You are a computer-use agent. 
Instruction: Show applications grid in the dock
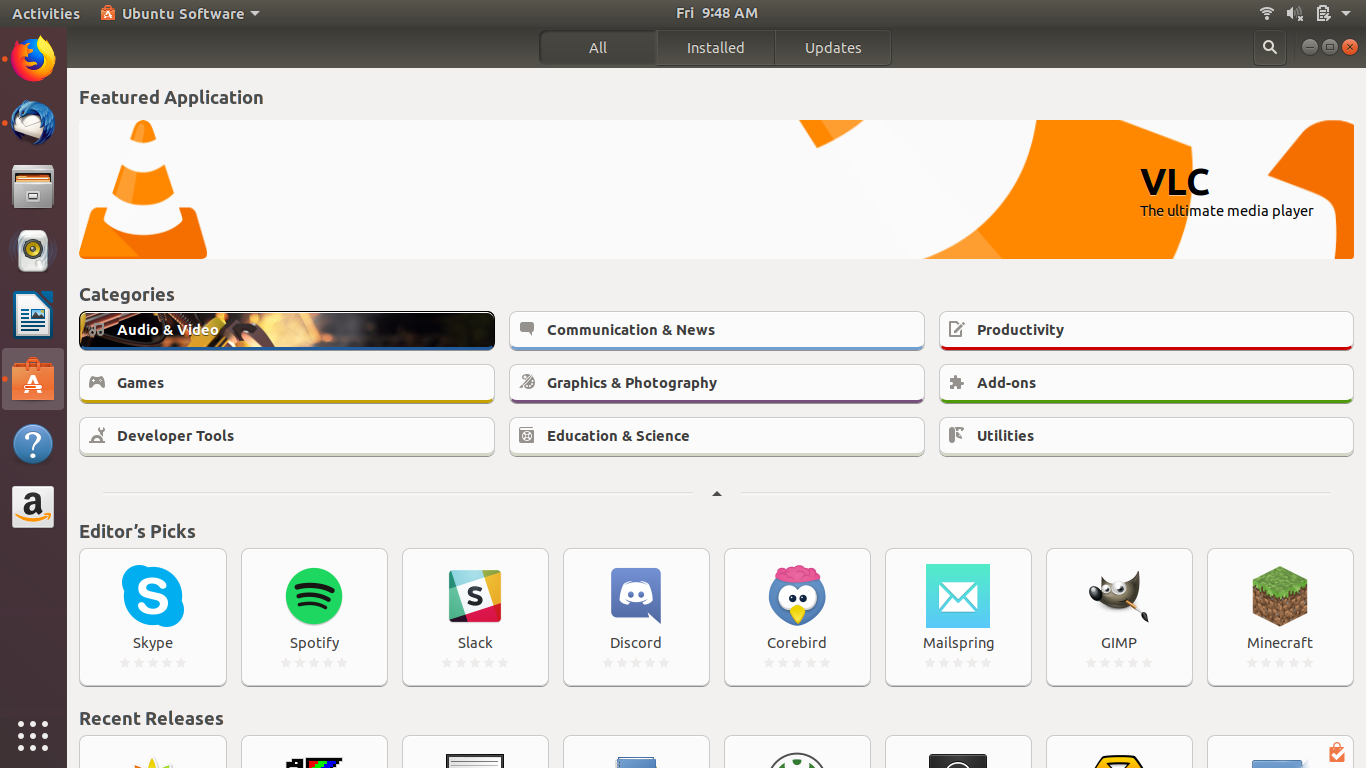pos(33,736)
